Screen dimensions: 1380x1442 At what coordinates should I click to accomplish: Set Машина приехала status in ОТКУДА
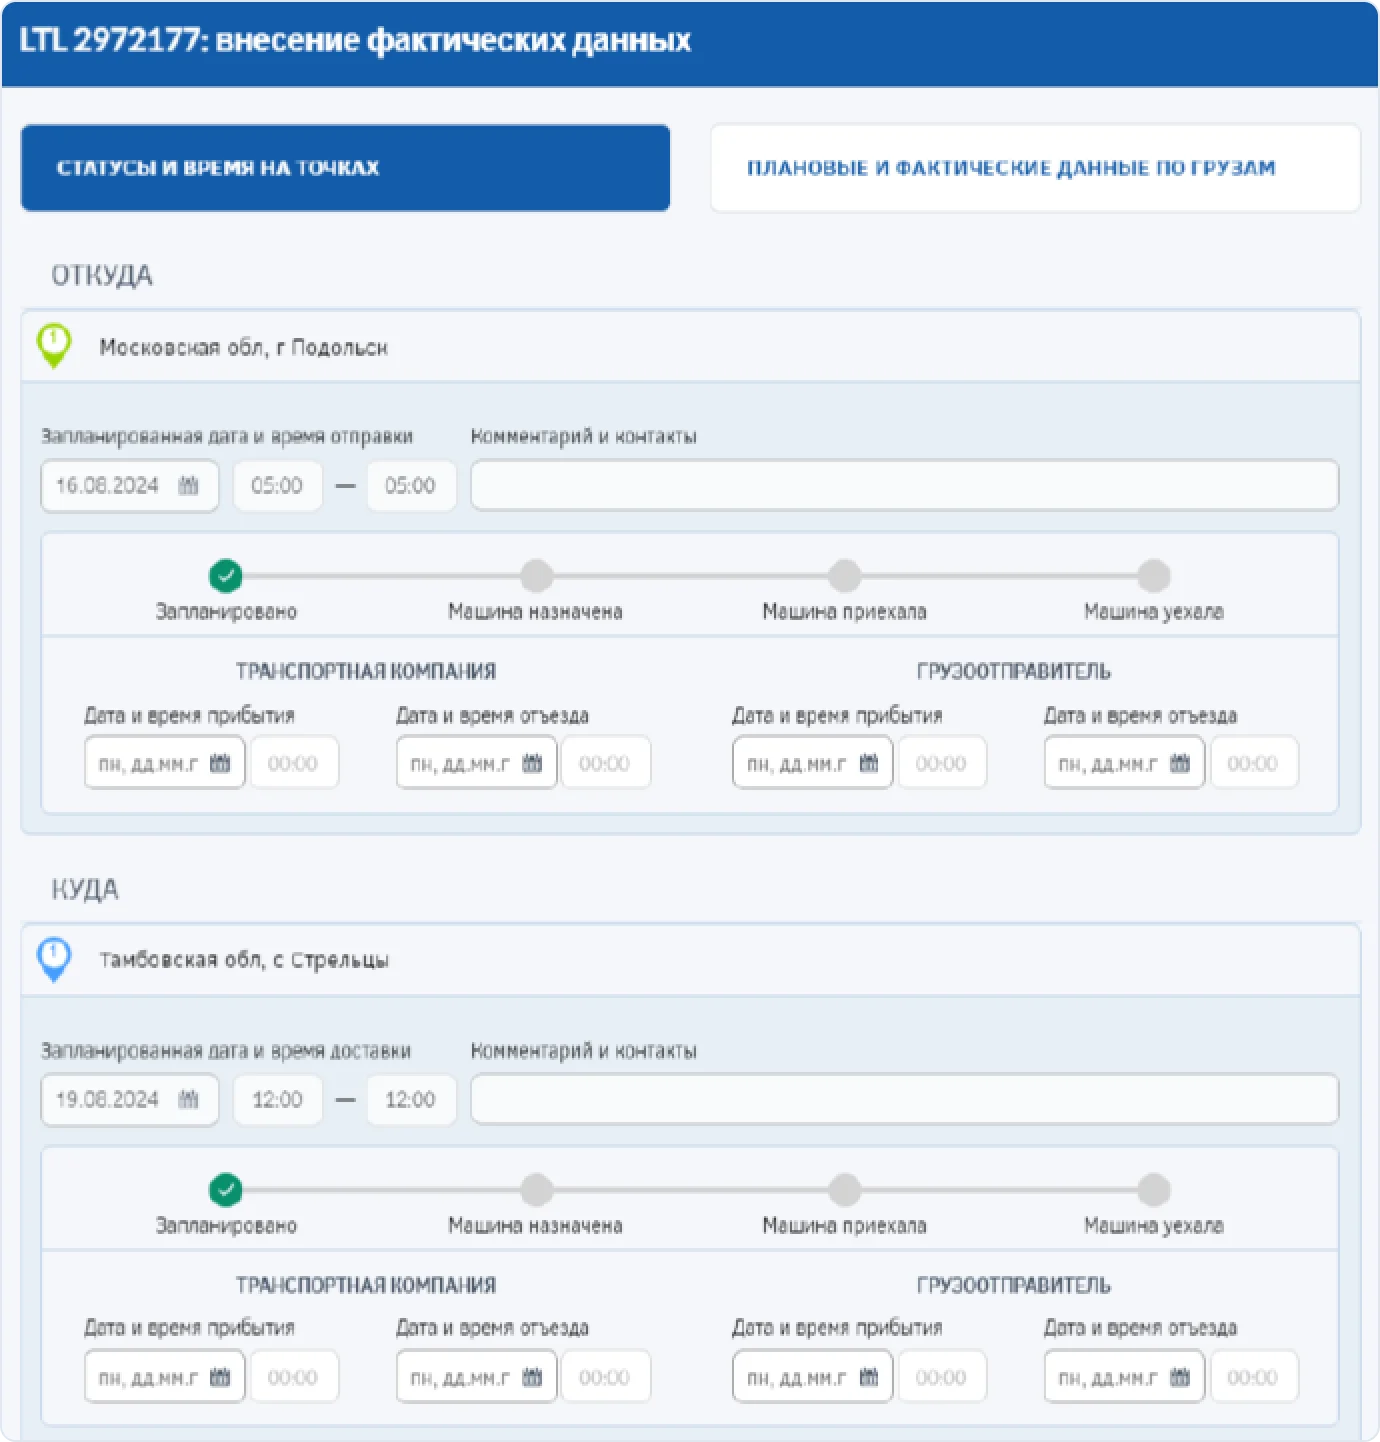pos(845,576)
